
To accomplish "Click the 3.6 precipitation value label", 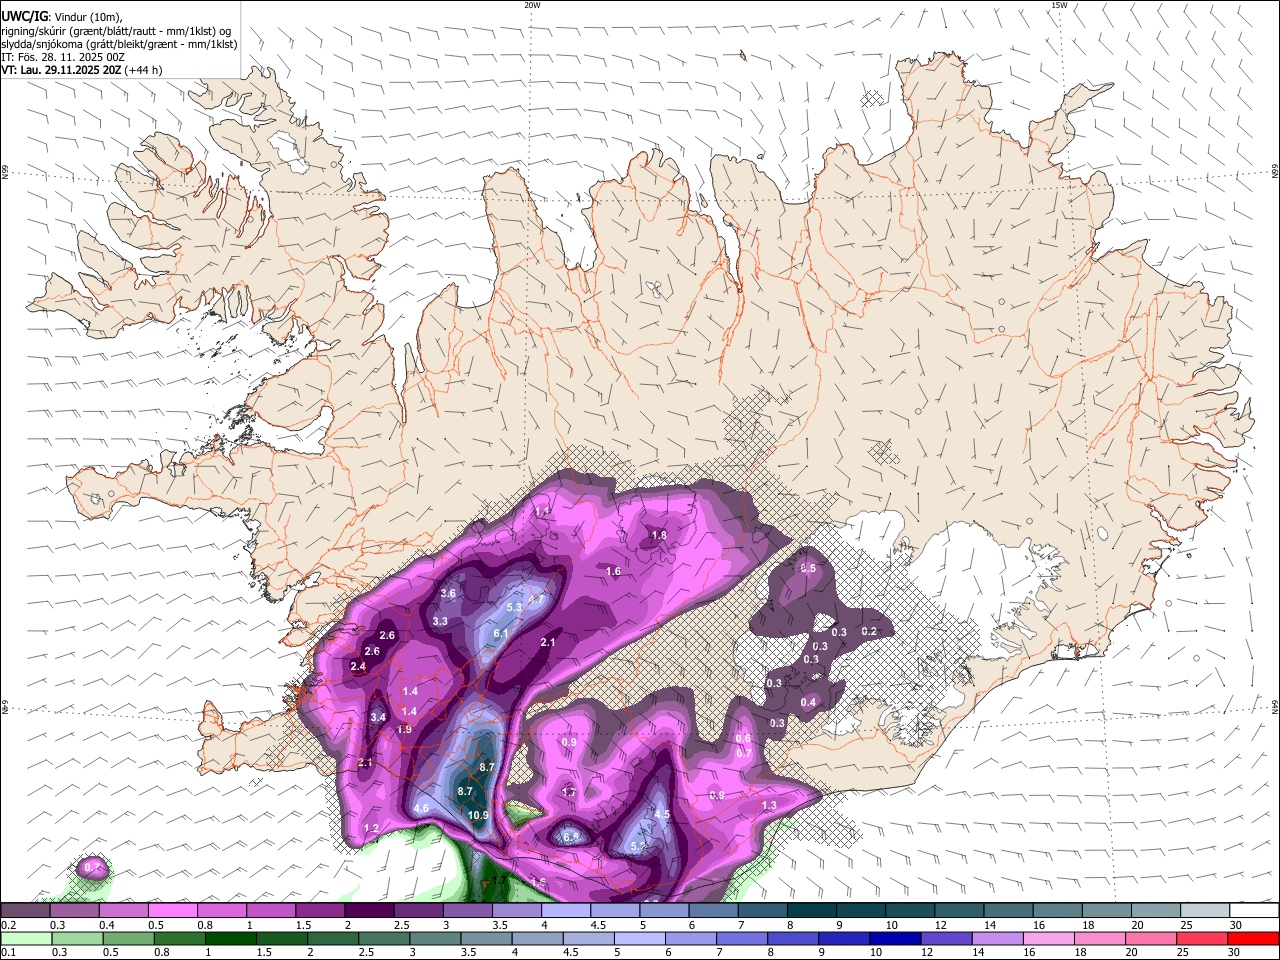I will pyautogui.click(x=448, y=593).
